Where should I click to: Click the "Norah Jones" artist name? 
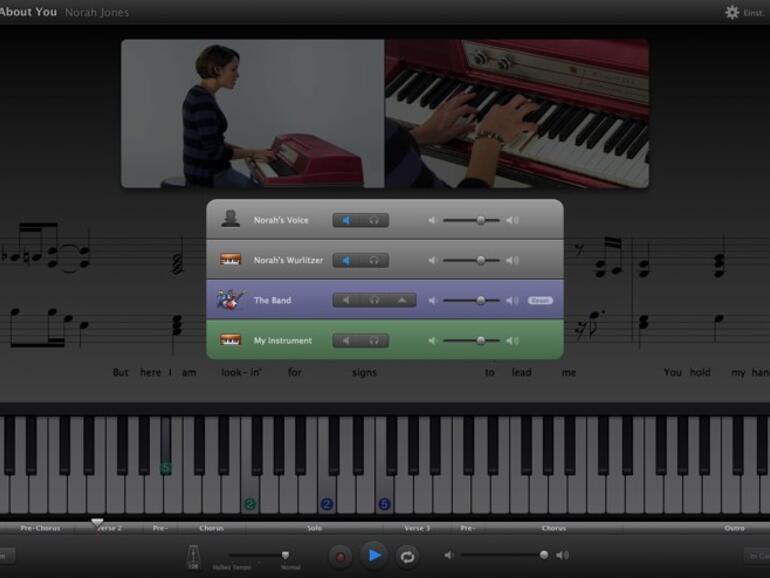click(x=97, y=12)
